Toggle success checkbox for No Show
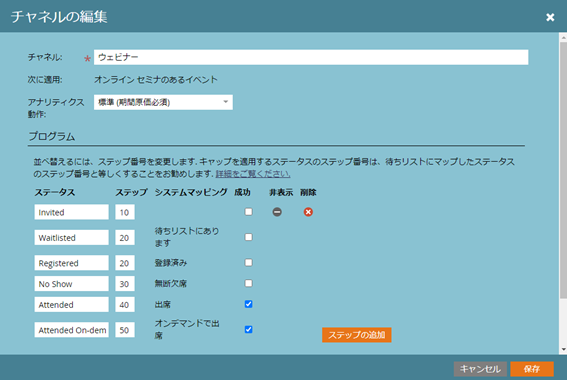Image resolution: width=567 pixels, height=380 pixels. point(248,283)
